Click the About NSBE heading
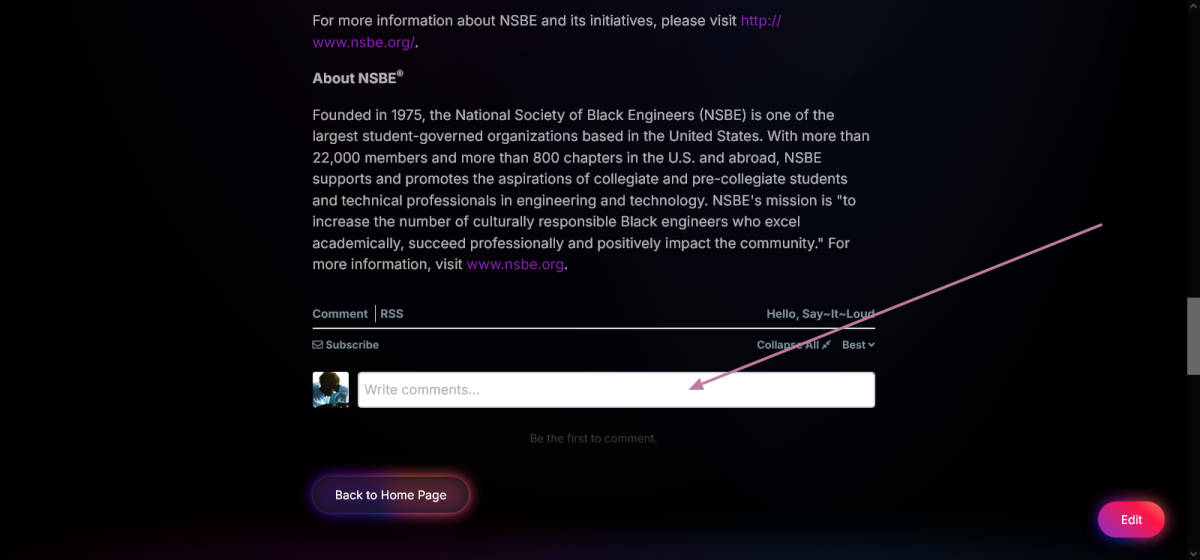This screenshot has height=560, width=1200. [x=358, y=78]
